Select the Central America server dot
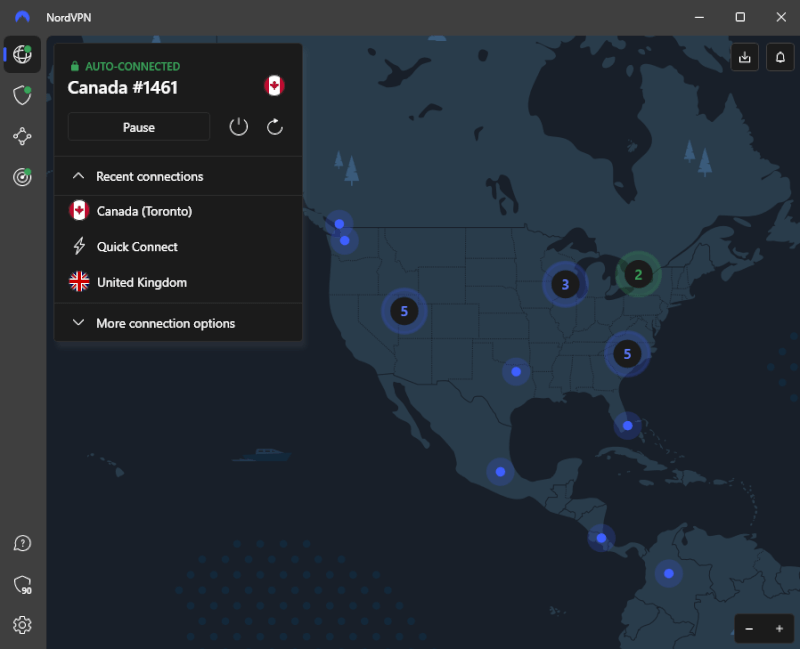Viewport: 800px width, 649px height. (601, 538)
